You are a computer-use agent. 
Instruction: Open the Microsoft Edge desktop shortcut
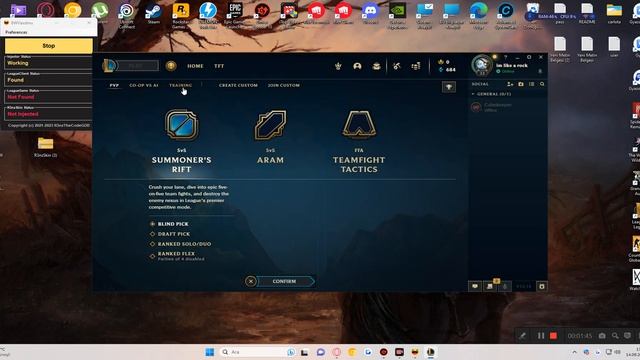point(478,15)
